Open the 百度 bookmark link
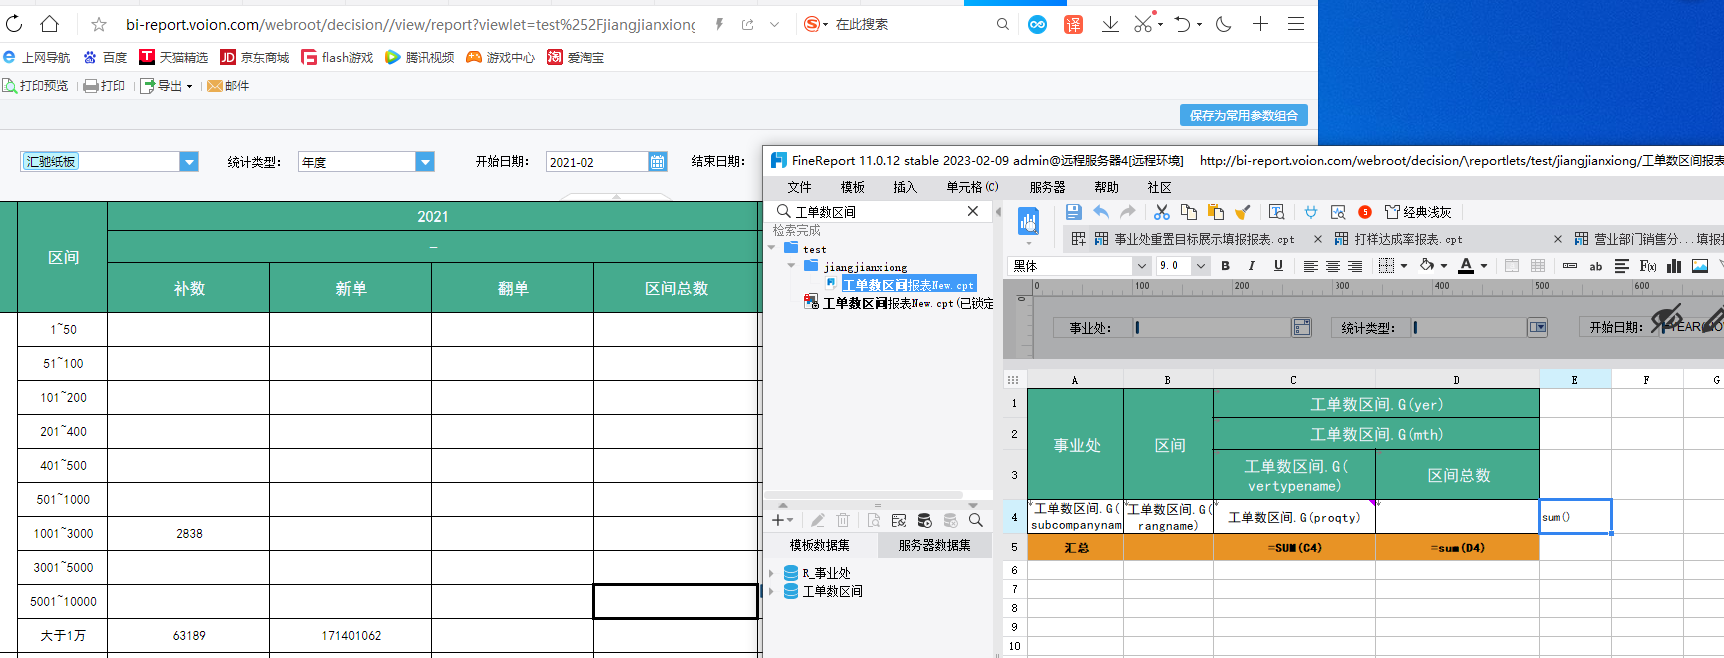Viewport: 1724px width, 658px height. tap(105, 58)
